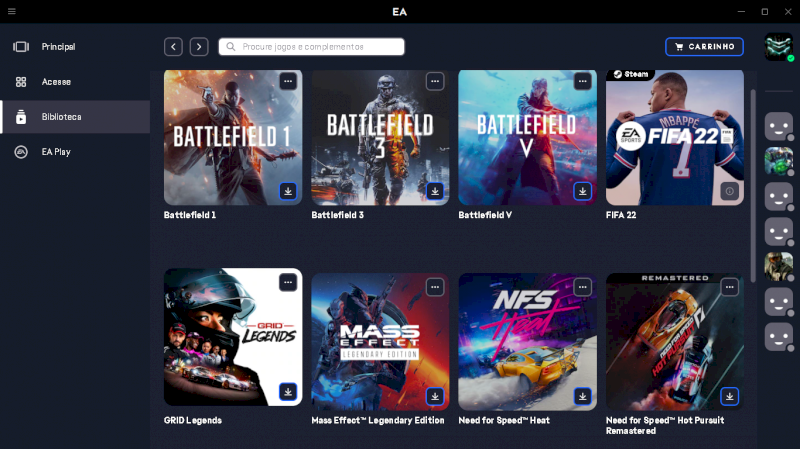Navigate back with the left arrow button

pos(173,47)
